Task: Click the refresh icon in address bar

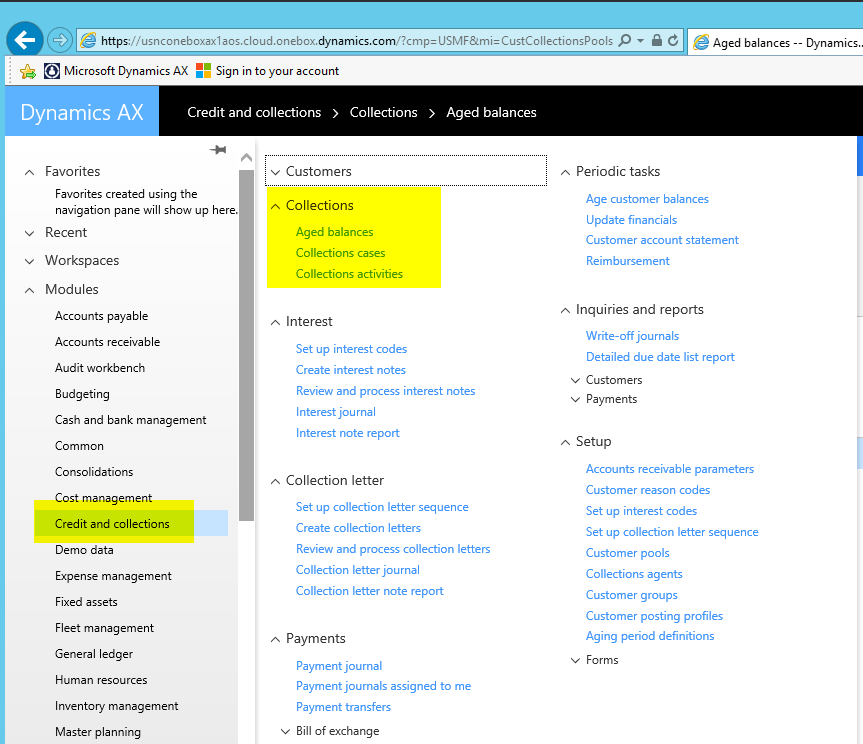Action: point(673,41)
